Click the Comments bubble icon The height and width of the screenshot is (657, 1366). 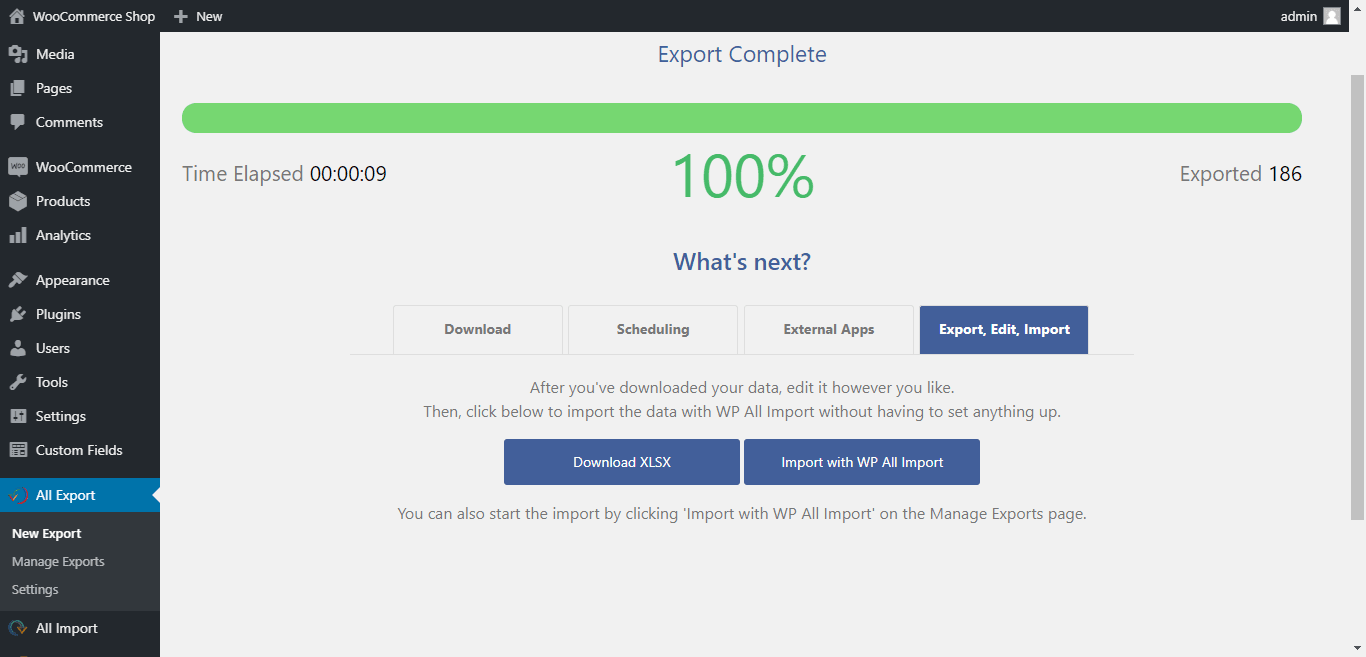[18, 122]
